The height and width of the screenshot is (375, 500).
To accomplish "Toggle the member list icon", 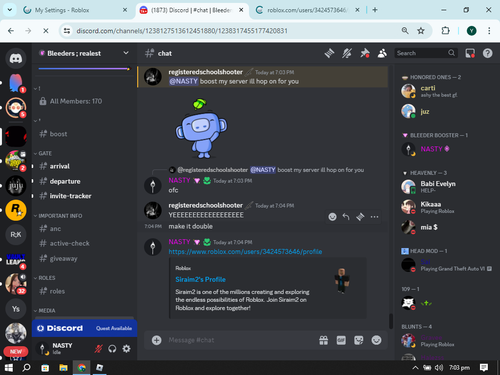I will [382, 53].
